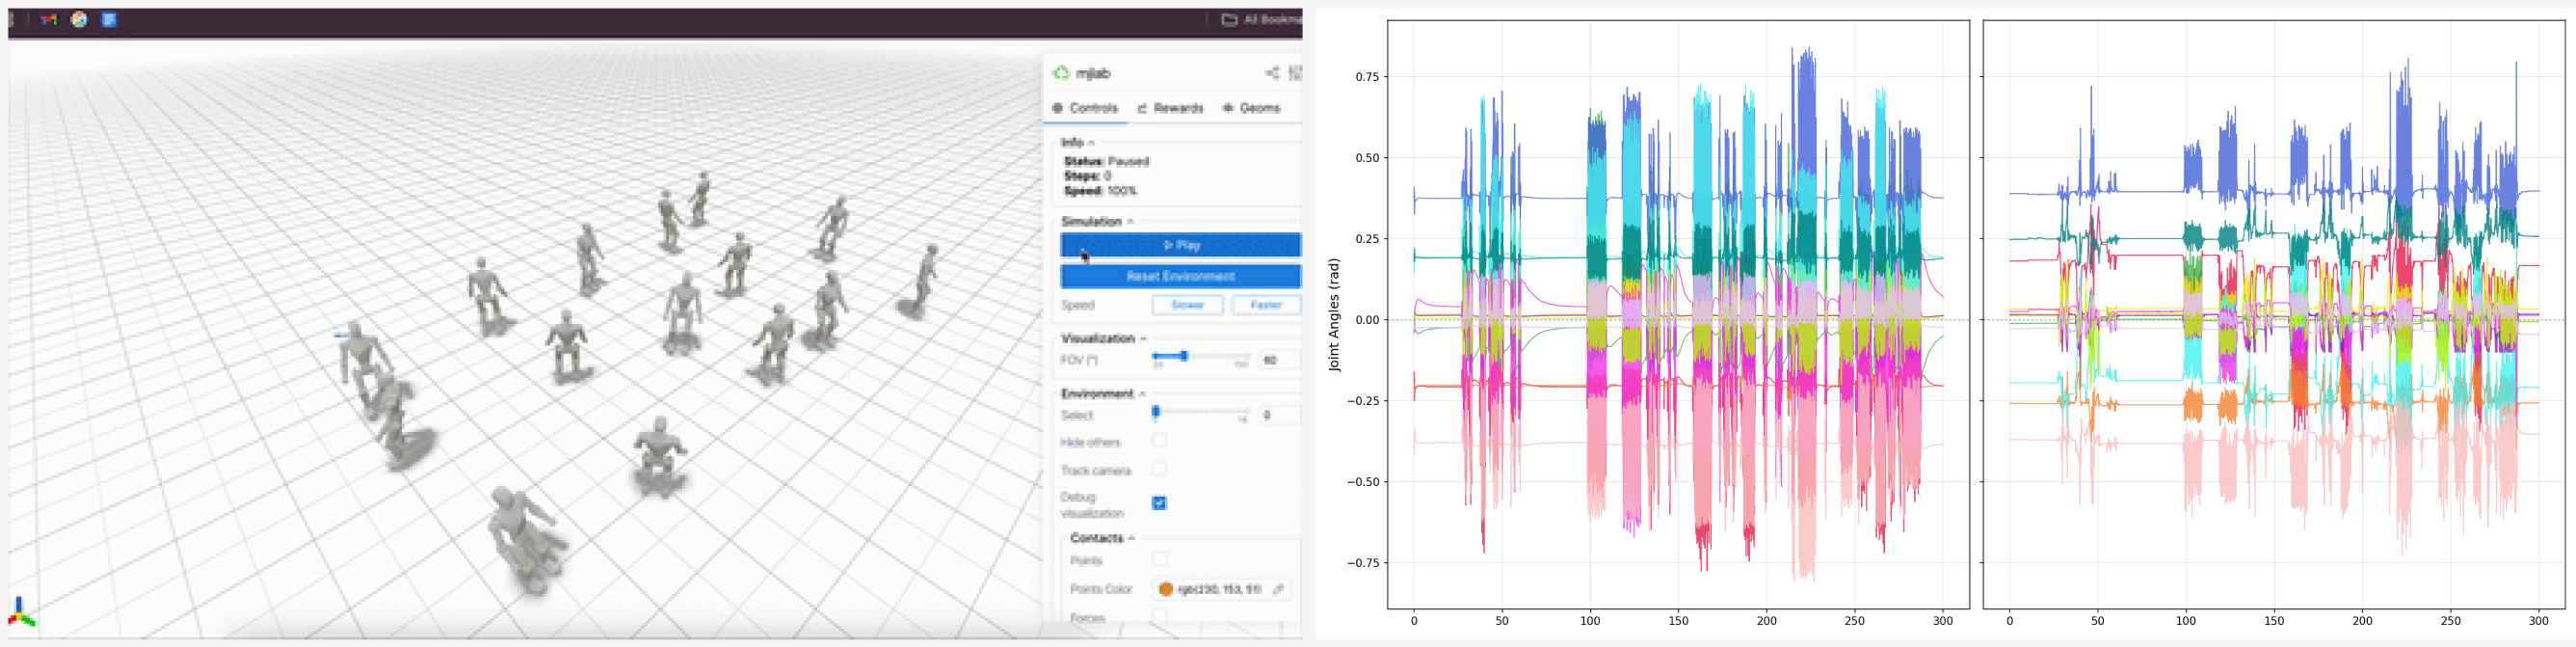Click the colorful round bookmark icon
The width and height of the screenshot is (2576, 647).
[x=79, y=19]
